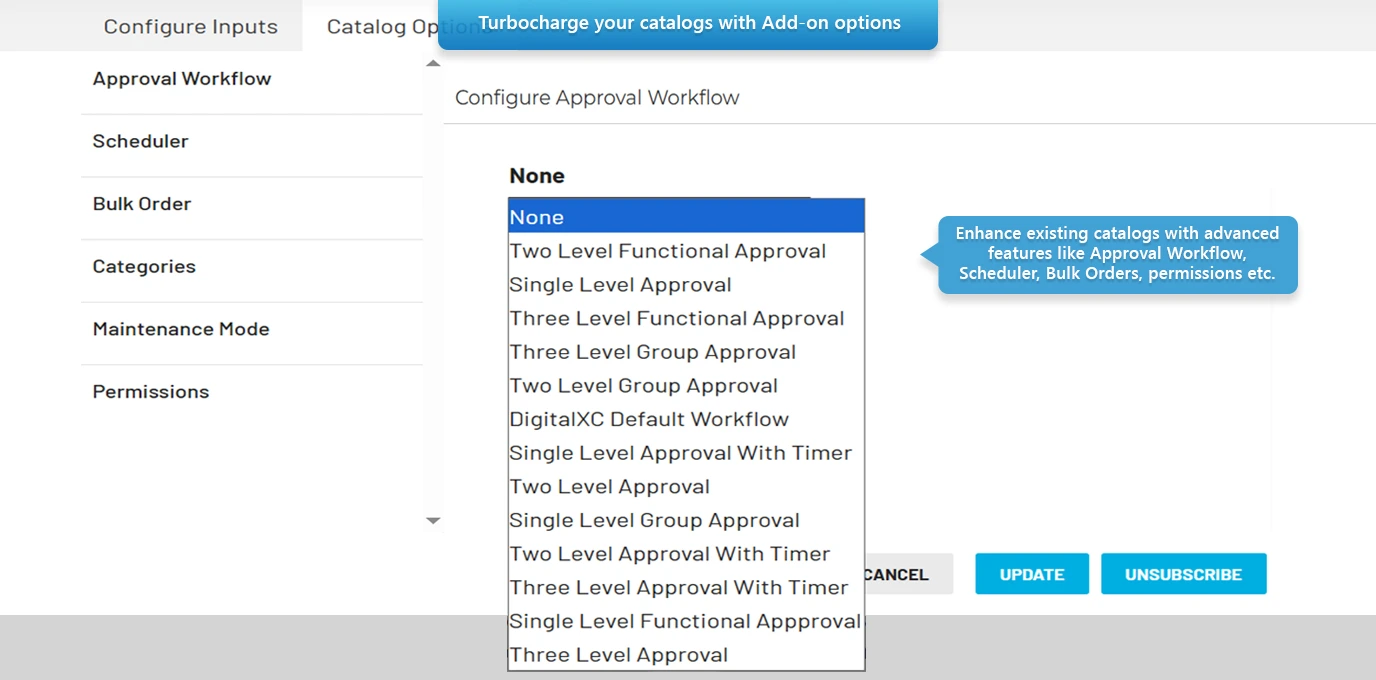Pick Single Level Approval With Timer

pos(681,453)
